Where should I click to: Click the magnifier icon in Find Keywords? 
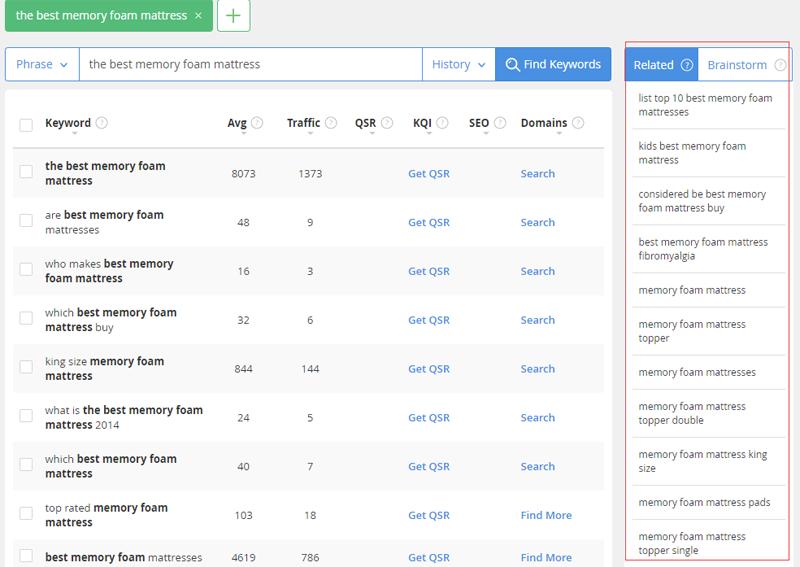pyautogui.click(x=512, y=64)
